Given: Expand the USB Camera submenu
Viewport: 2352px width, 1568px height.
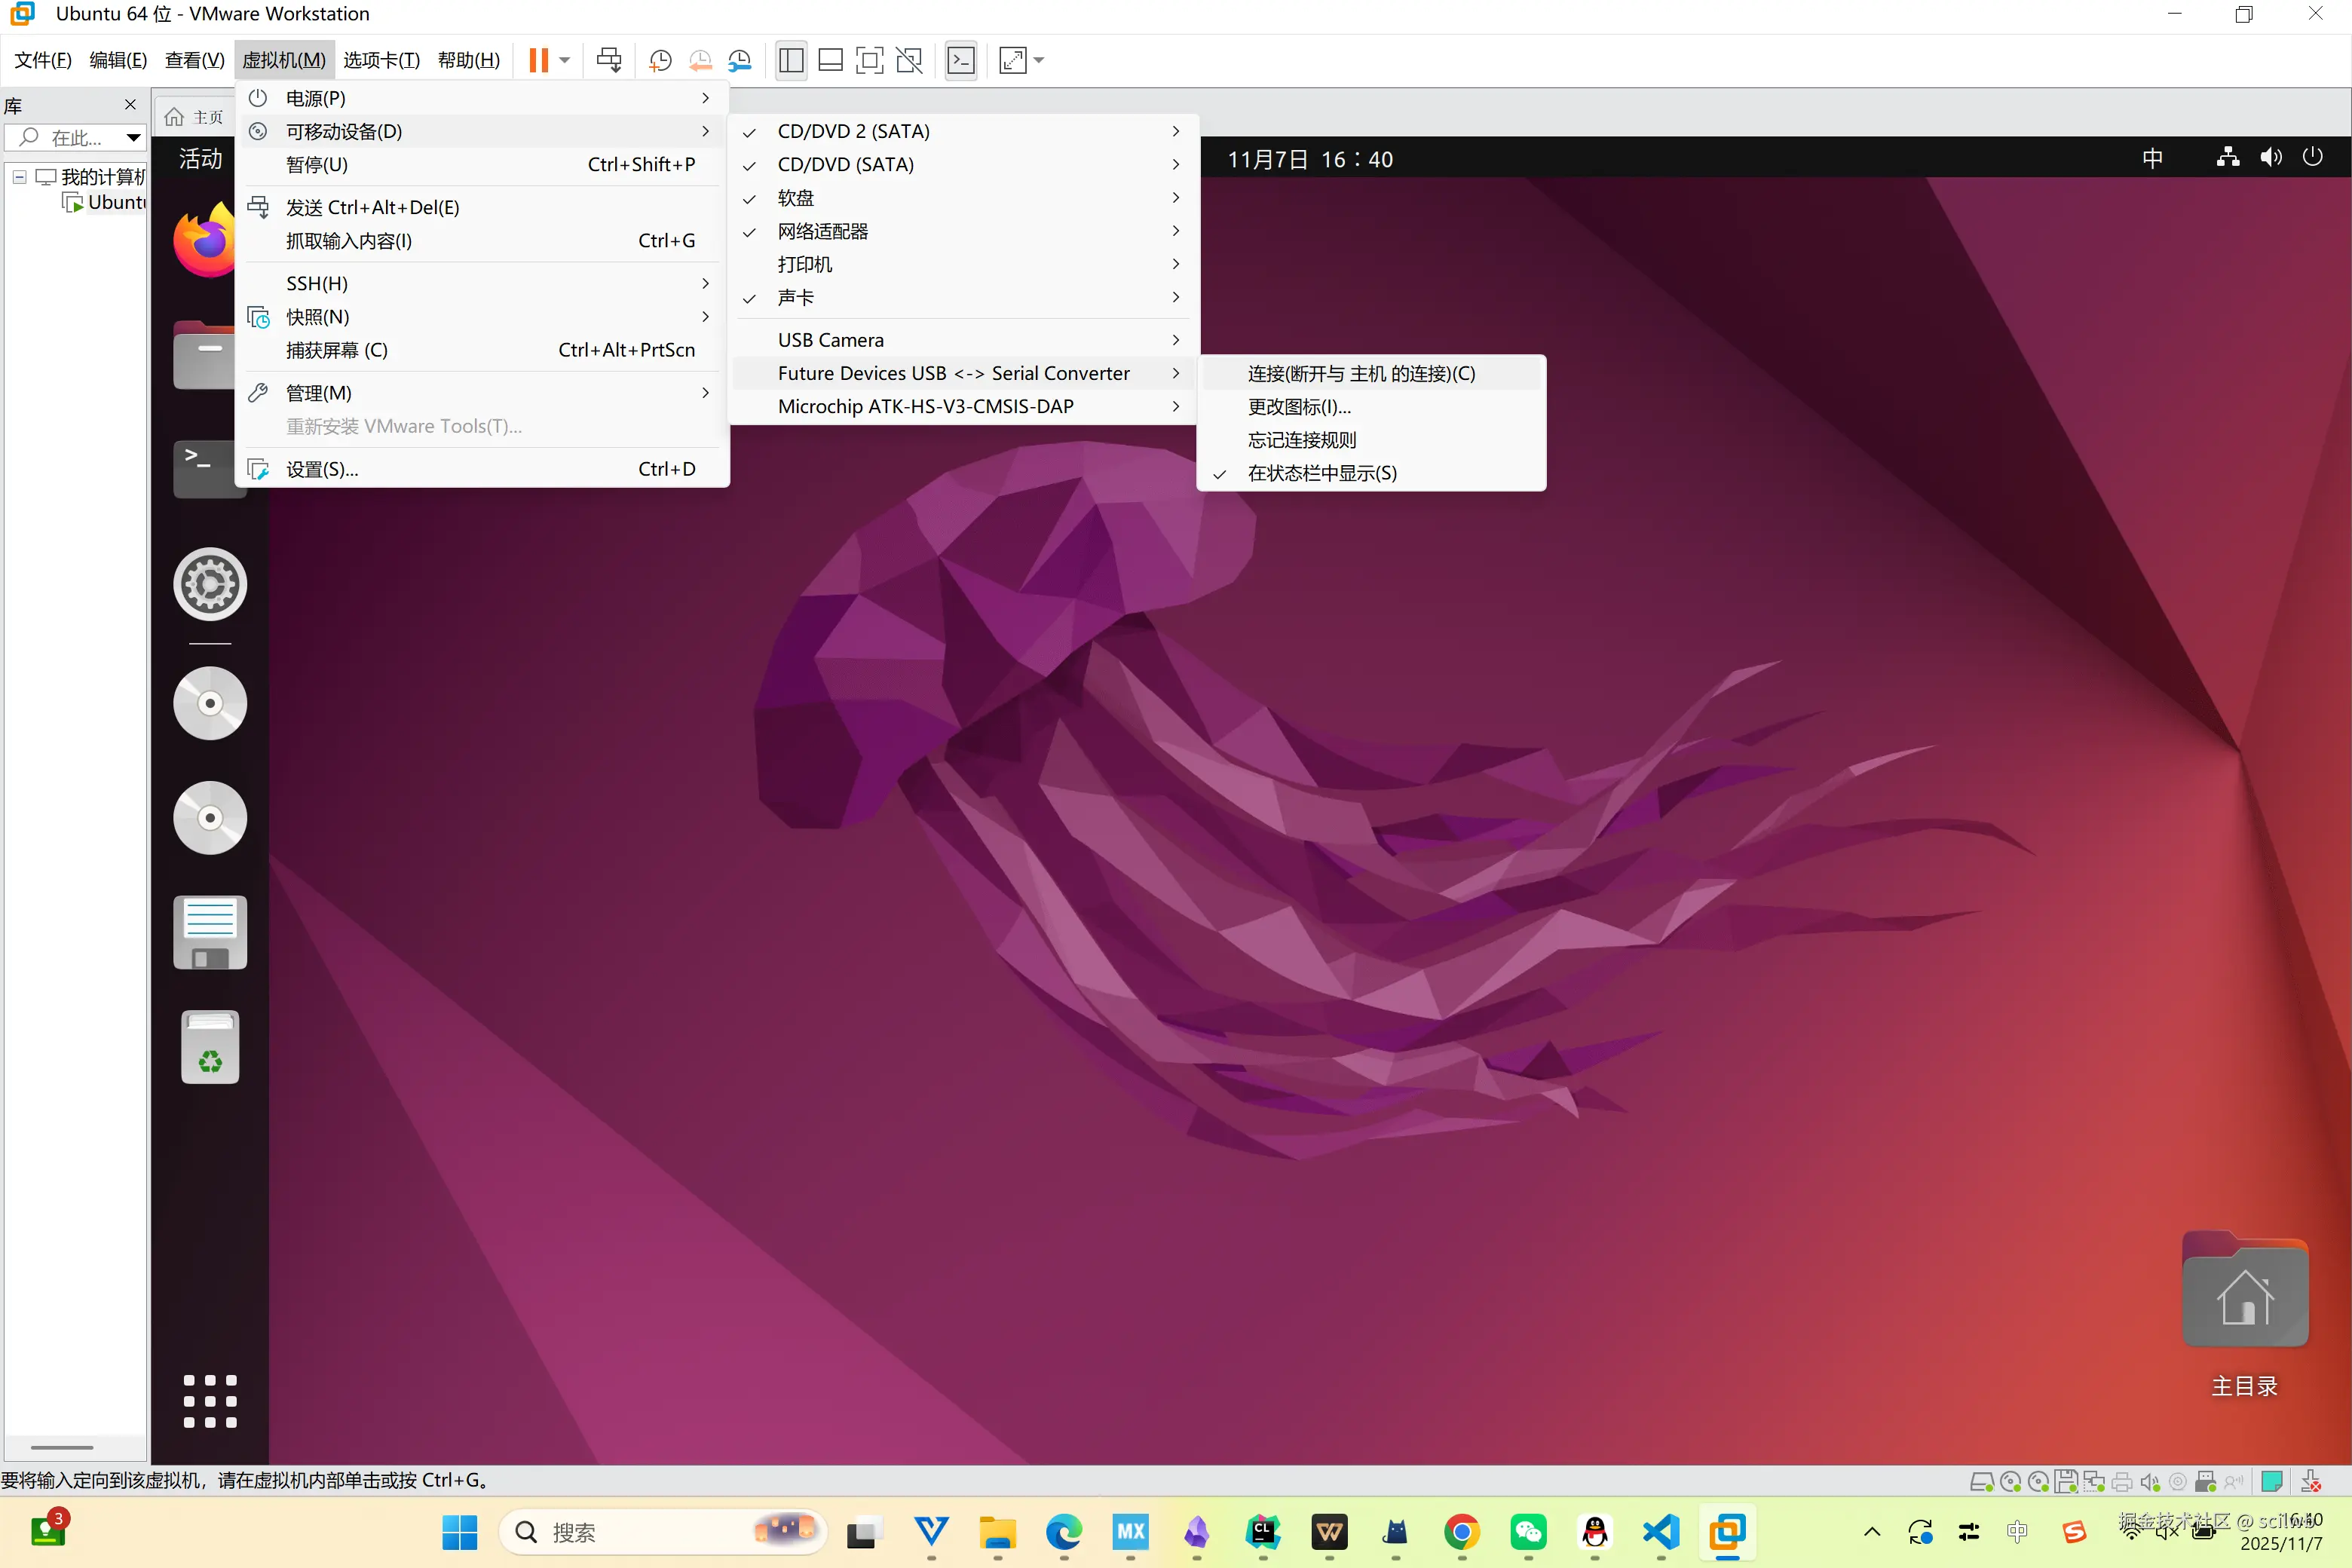Looking at the screenshot, I should (x=830, y=340).
